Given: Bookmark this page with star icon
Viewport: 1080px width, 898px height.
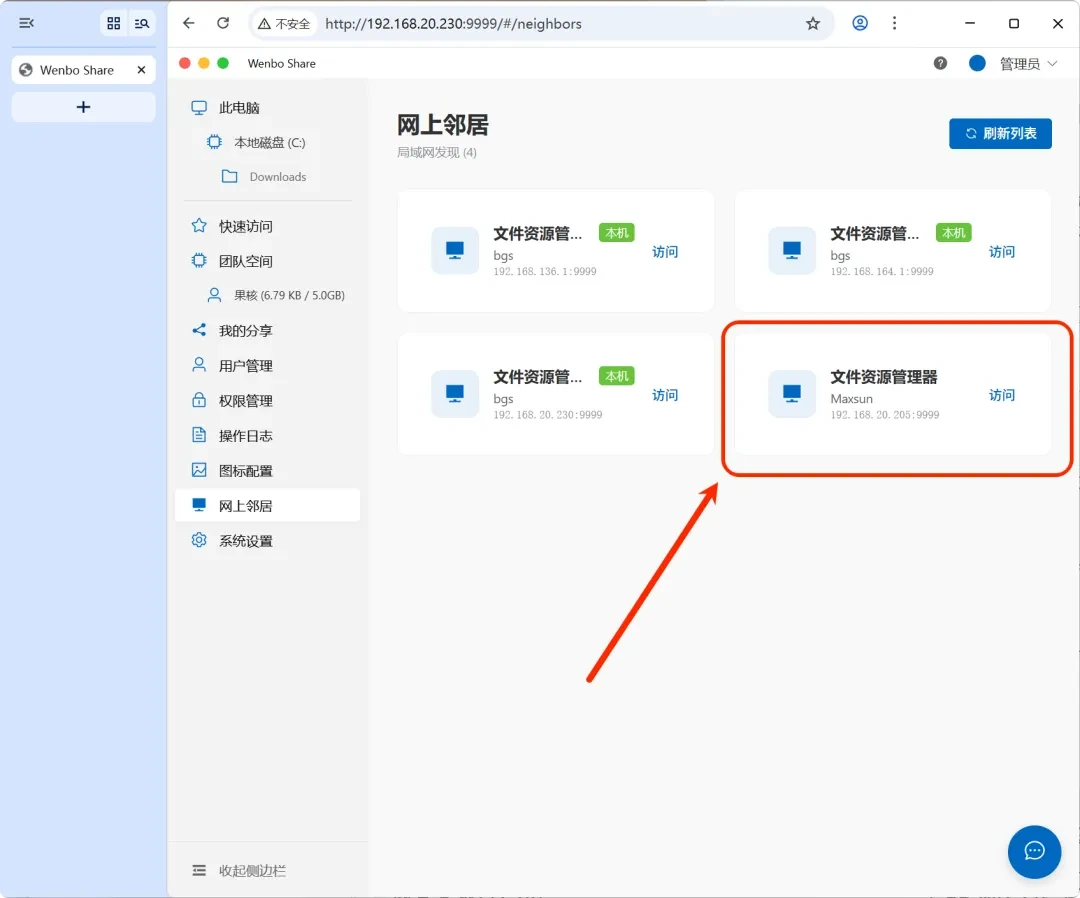Looking at the screenshot, I should [813, 23].
